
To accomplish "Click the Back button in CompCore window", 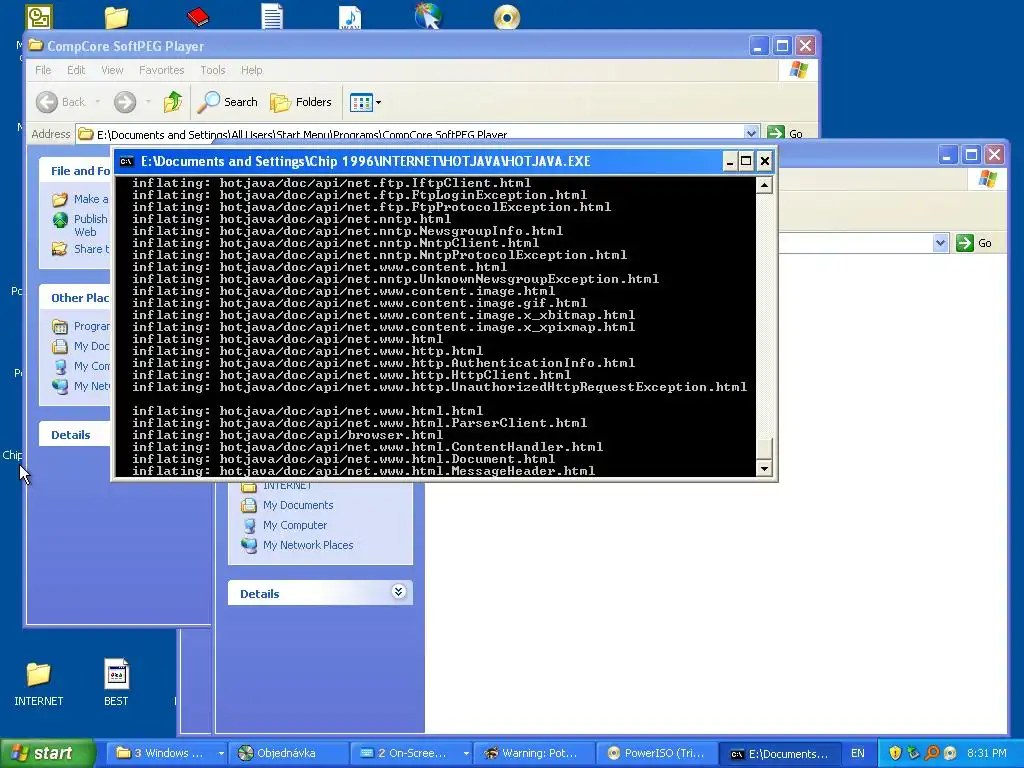I will point(61,102).
